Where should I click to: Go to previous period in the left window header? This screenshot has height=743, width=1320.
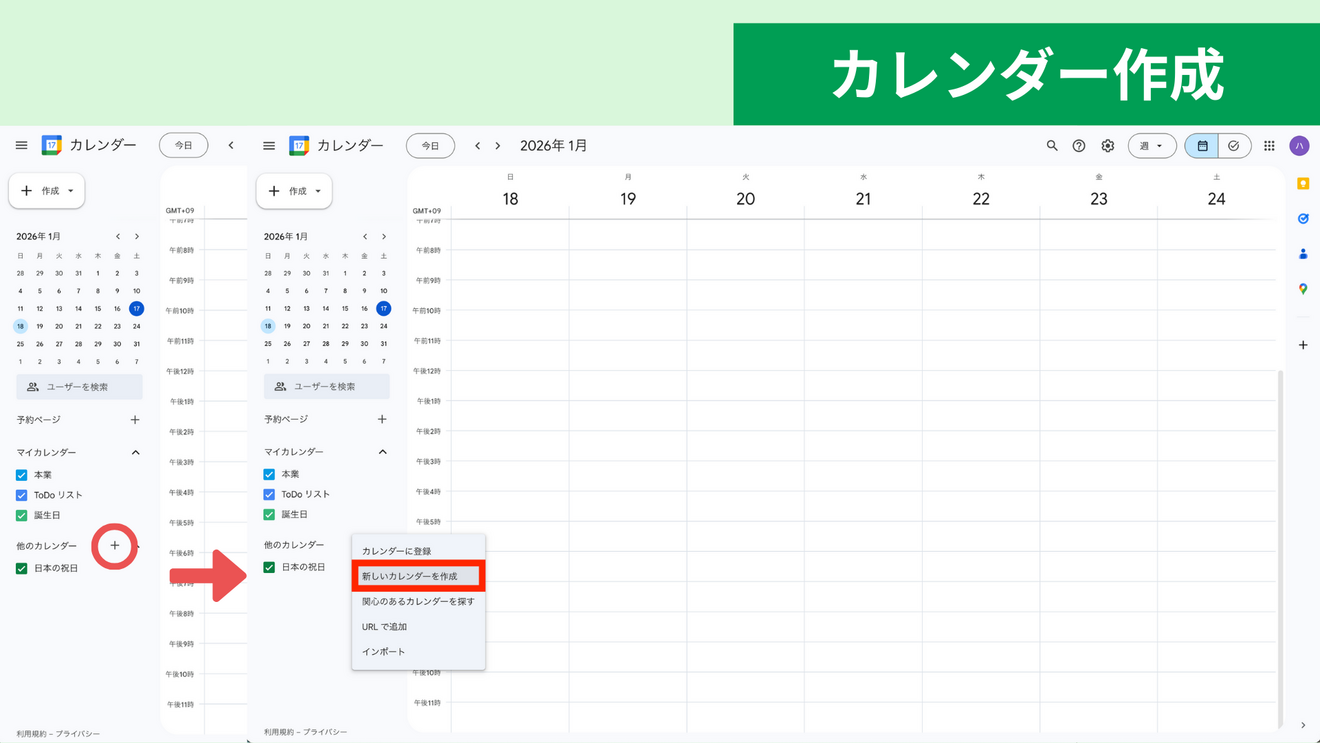tap(231, 146)
